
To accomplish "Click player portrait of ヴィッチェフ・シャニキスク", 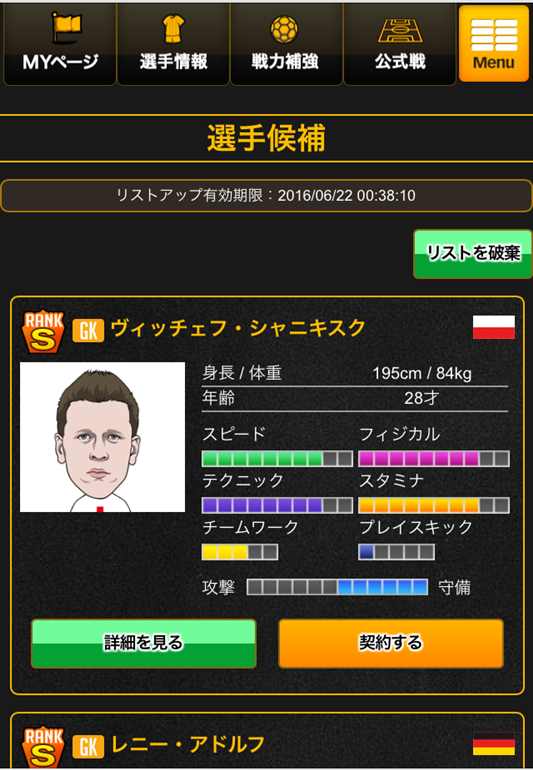I will (x=102, y=437).
